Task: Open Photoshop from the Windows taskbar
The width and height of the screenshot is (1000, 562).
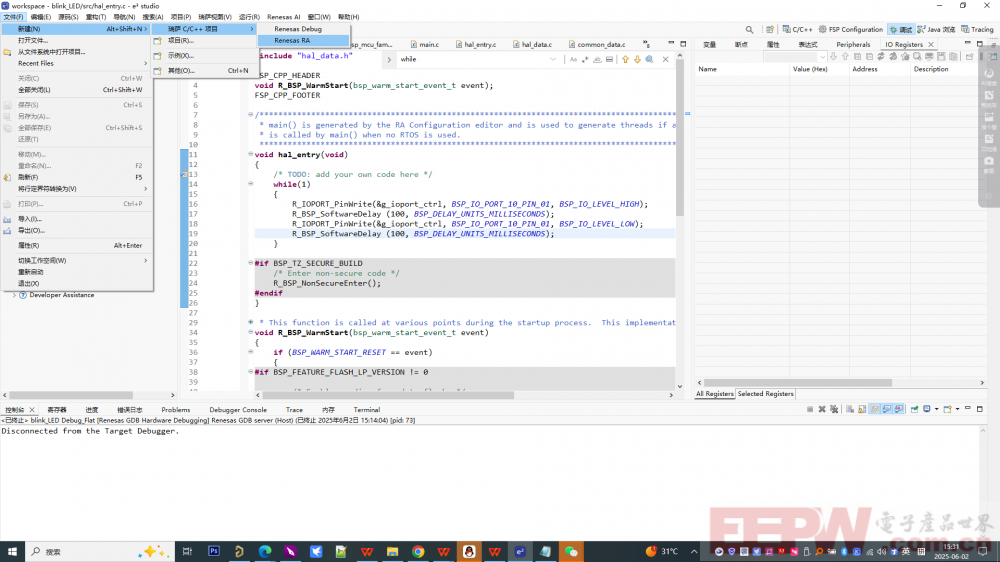Action: (x=214, y=552)
